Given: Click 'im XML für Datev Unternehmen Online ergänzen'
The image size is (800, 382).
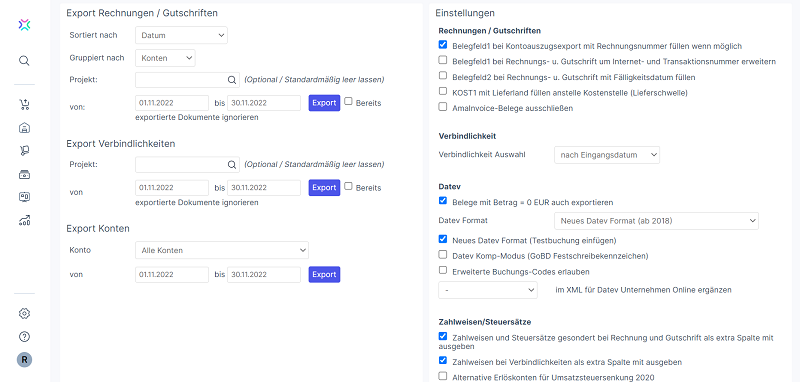Looking at the screenshot, I should [643, 290].
